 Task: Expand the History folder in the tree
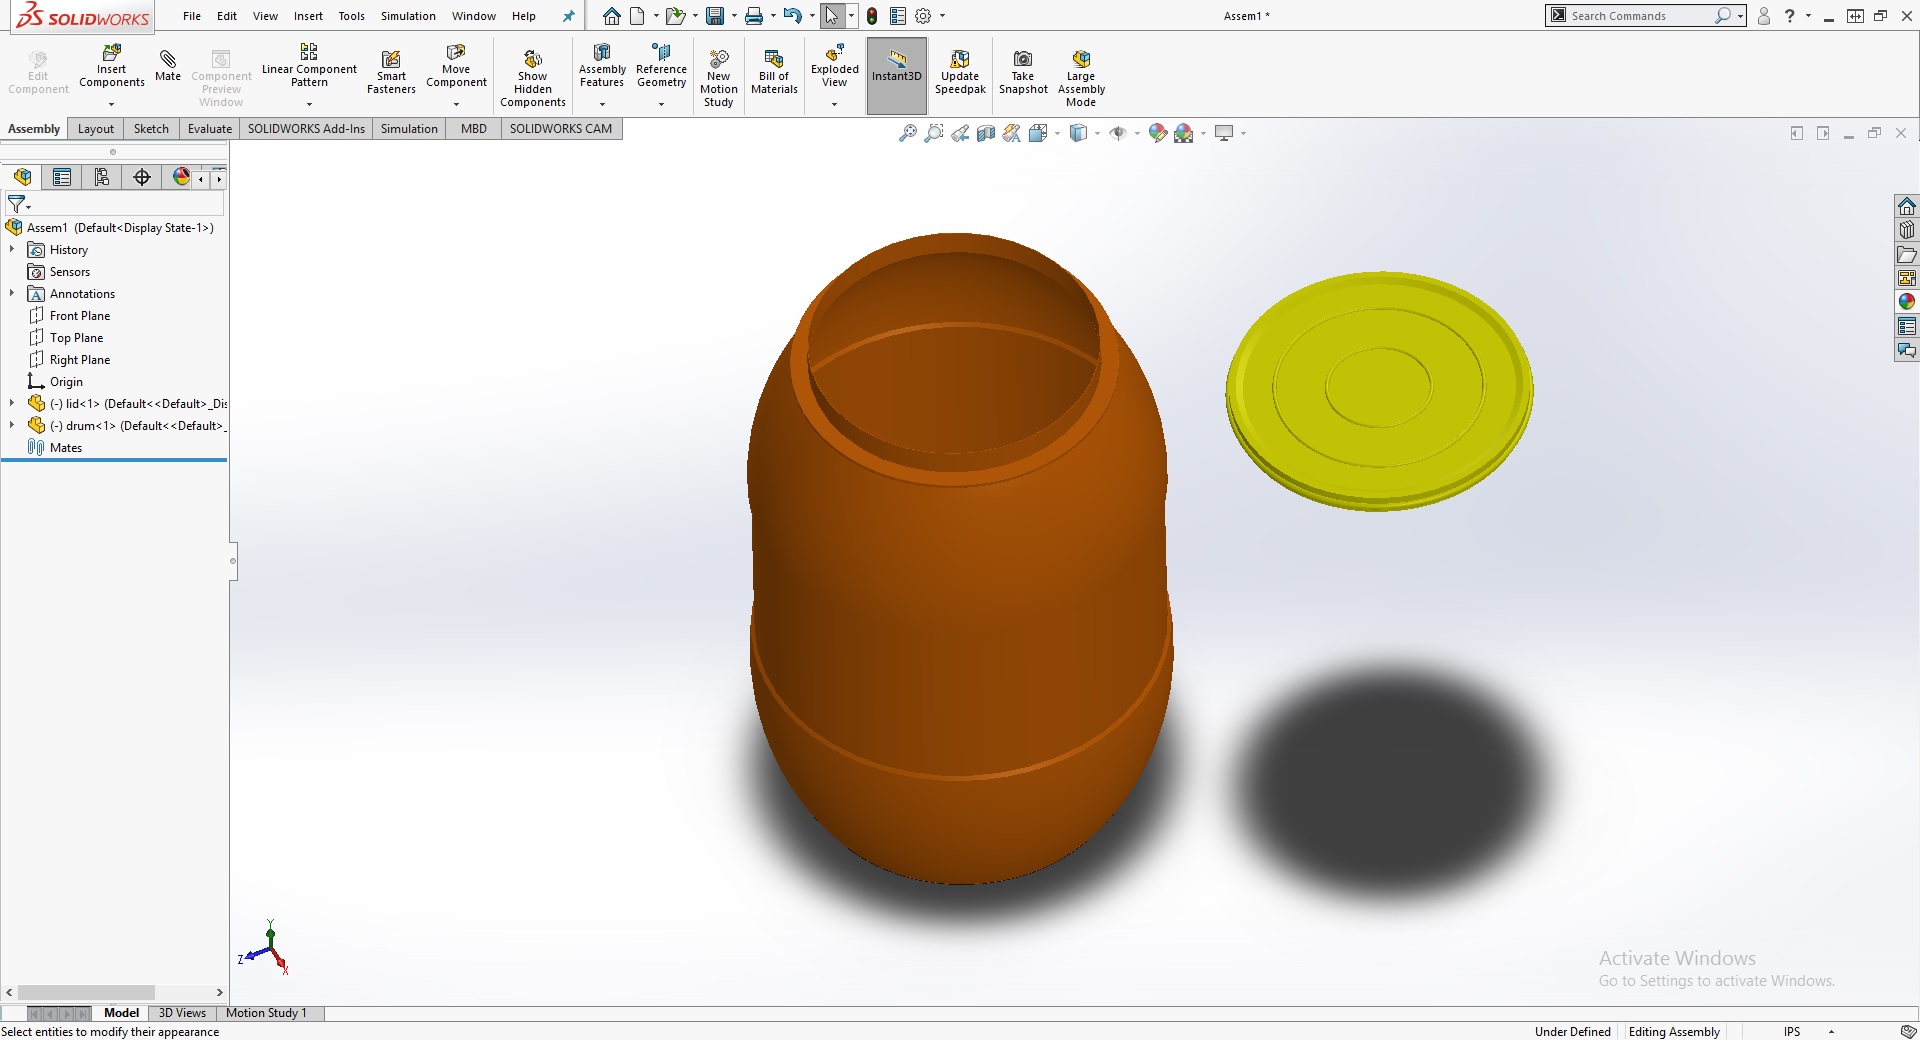(12, 249)
